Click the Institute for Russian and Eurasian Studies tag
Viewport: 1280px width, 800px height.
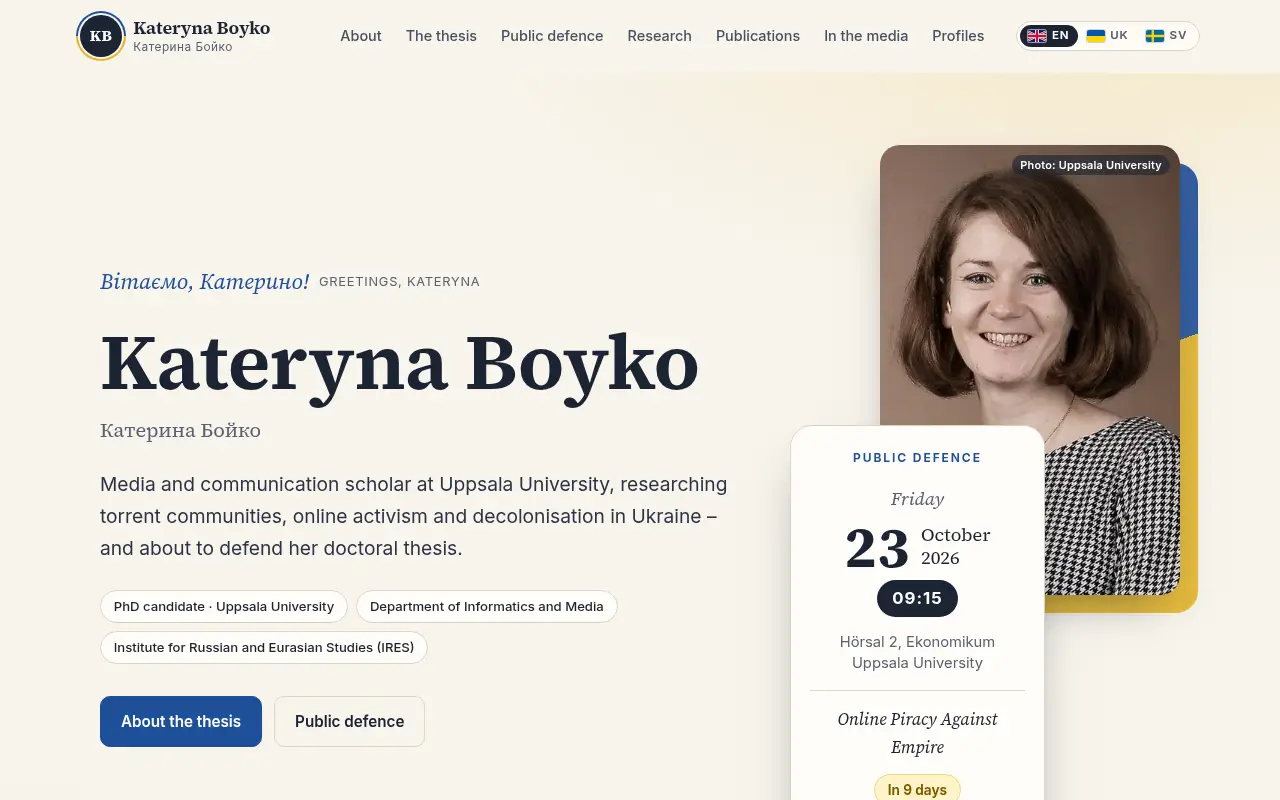(264, 647)
